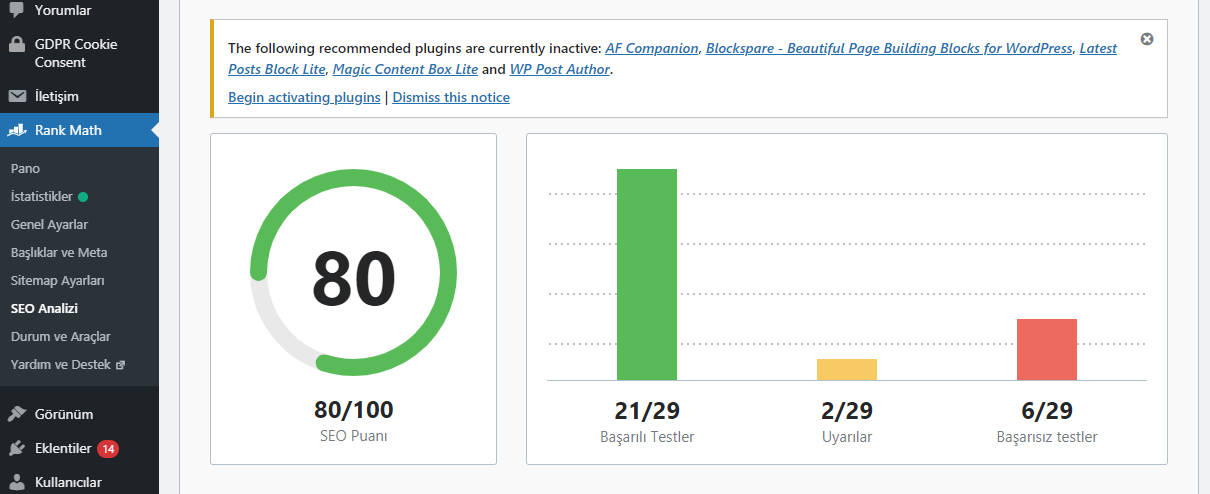This screenshot has height=494, width=1210.
Task: Click the Dismiss this notice link
Action: click(451, 97)
